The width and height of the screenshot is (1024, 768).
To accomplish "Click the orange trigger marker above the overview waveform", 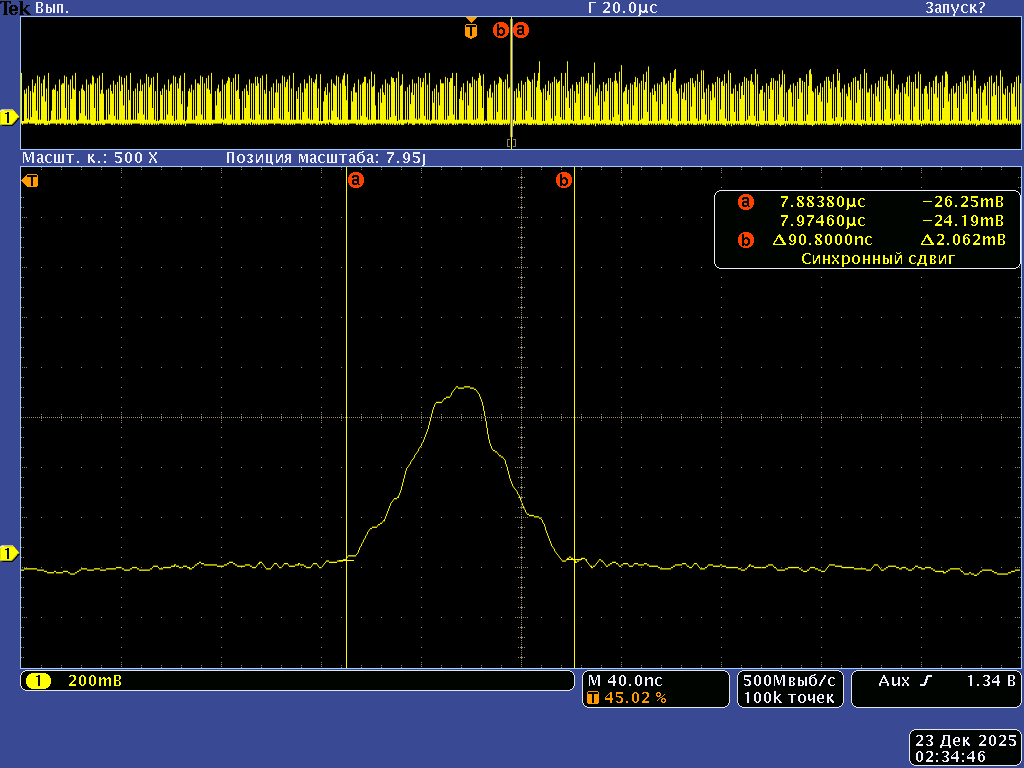I will tap(471, 30).
